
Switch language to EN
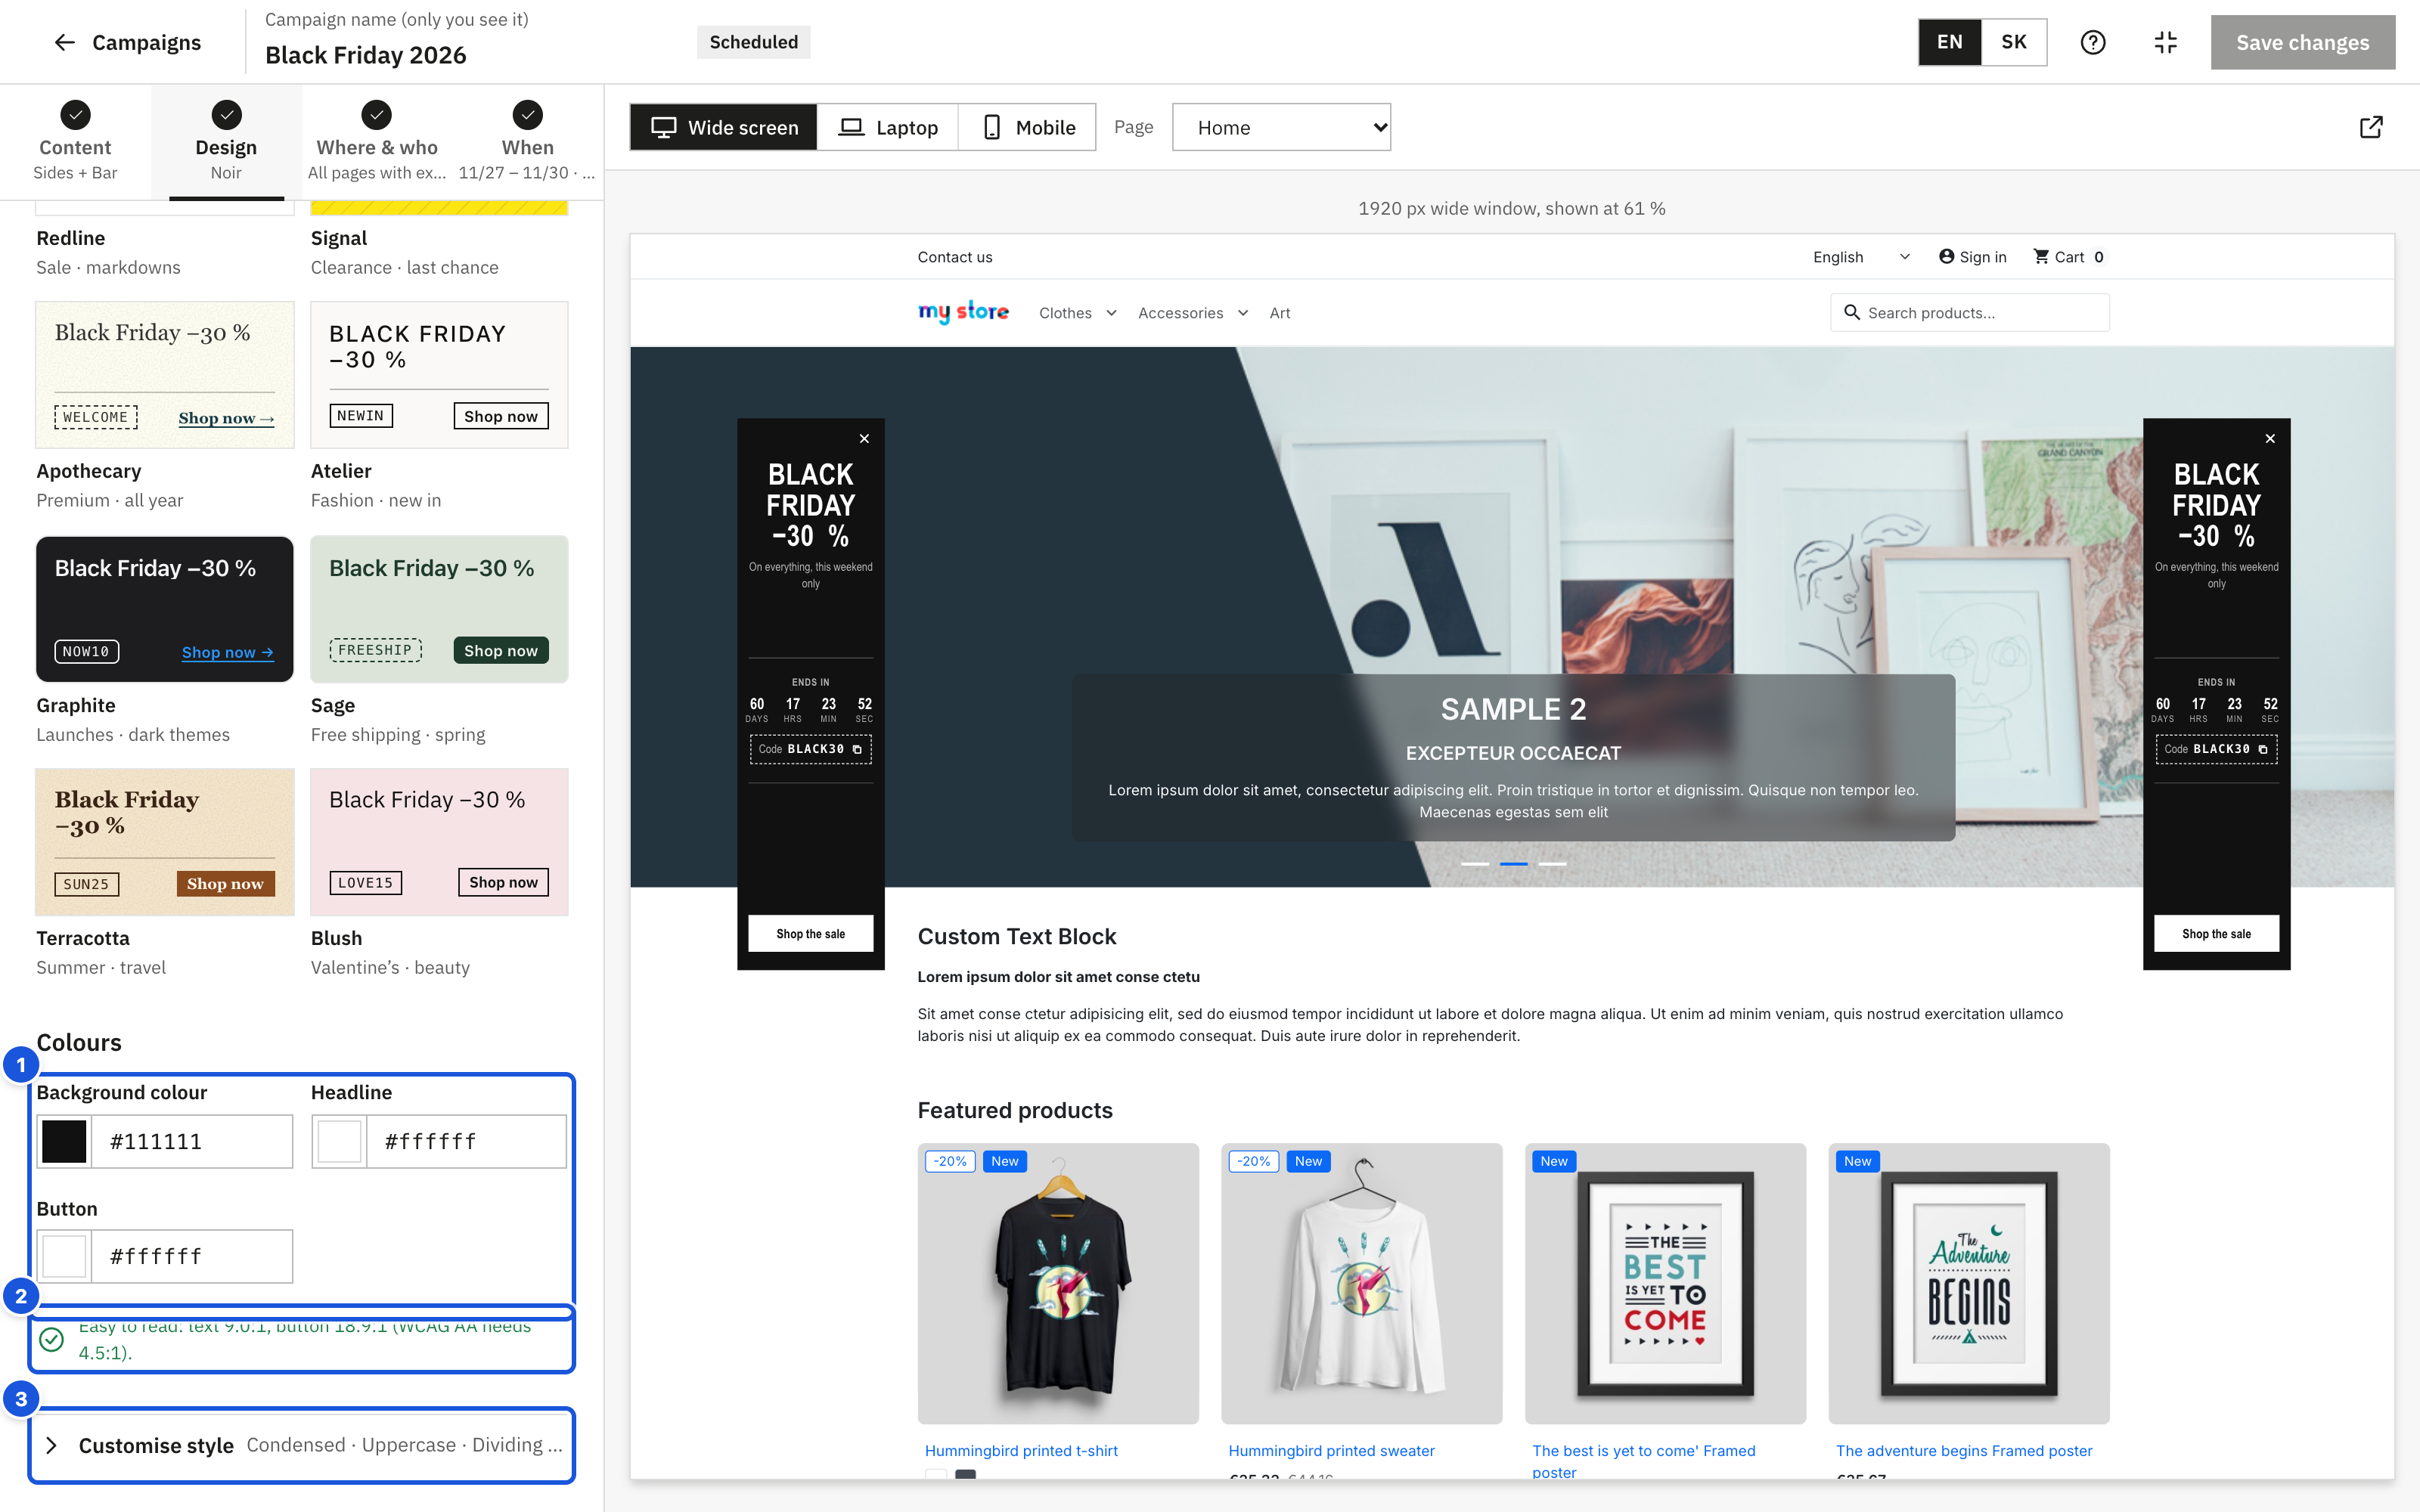(x=1949, y=42)
